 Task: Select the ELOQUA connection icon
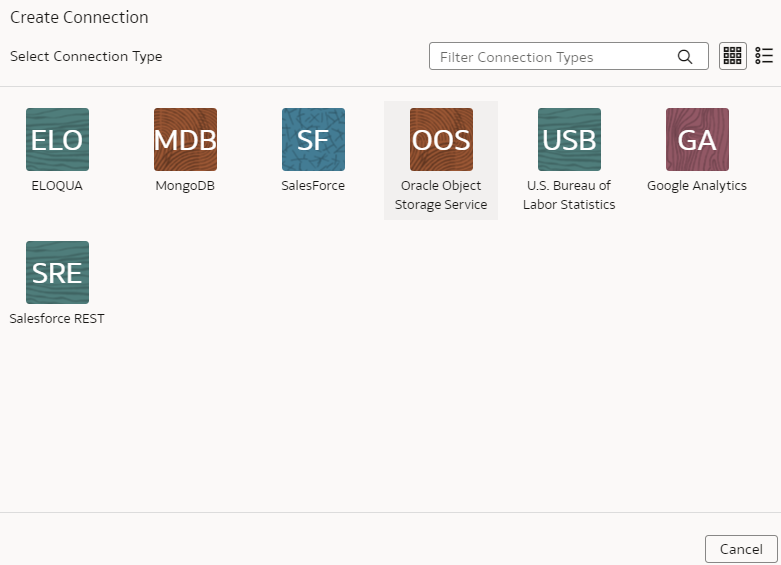coord(57,140)
